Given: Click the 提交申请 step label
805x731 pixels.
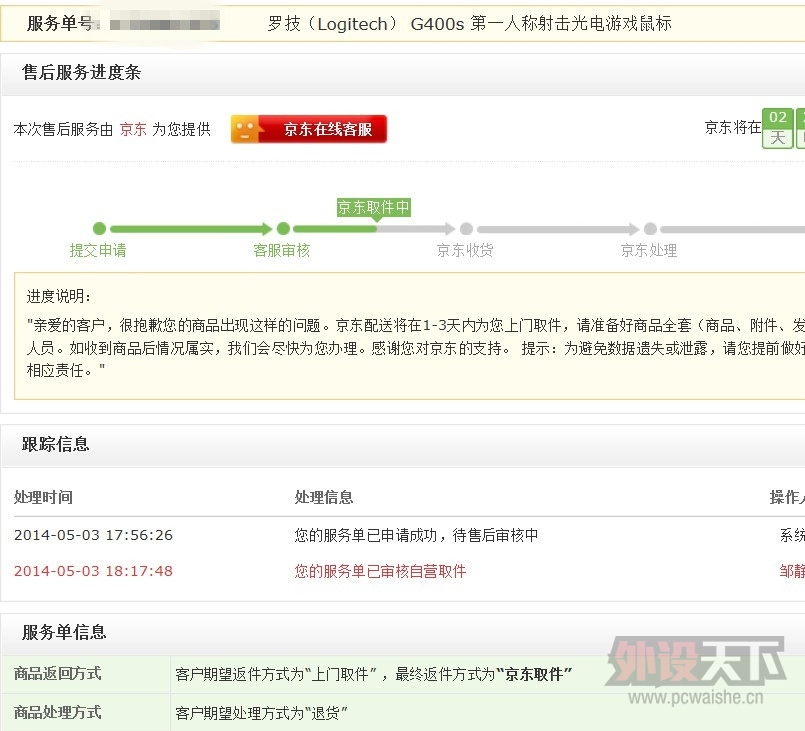Looking at the screenshot, I should pyautogui.click(x=98, y=251).
